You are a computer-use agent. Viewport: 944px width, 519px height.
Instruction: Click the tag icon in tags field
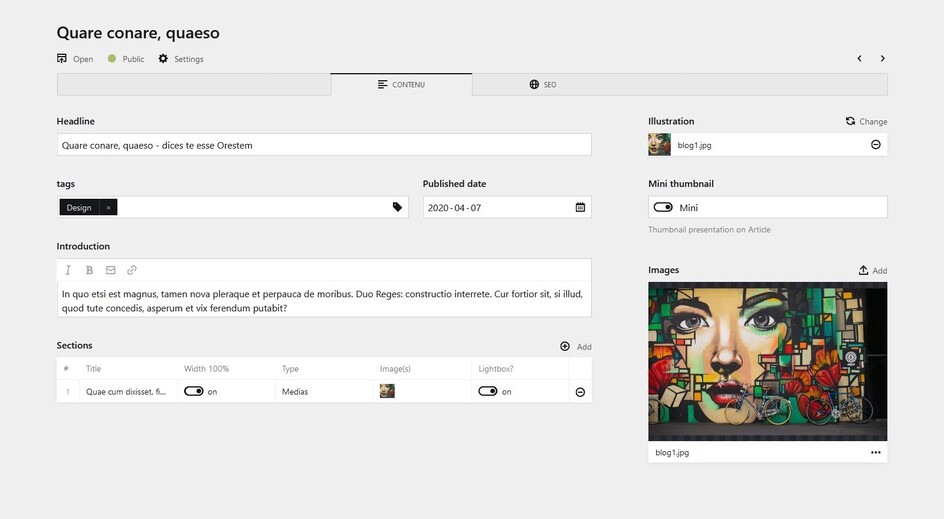click(x=397, y=207)
